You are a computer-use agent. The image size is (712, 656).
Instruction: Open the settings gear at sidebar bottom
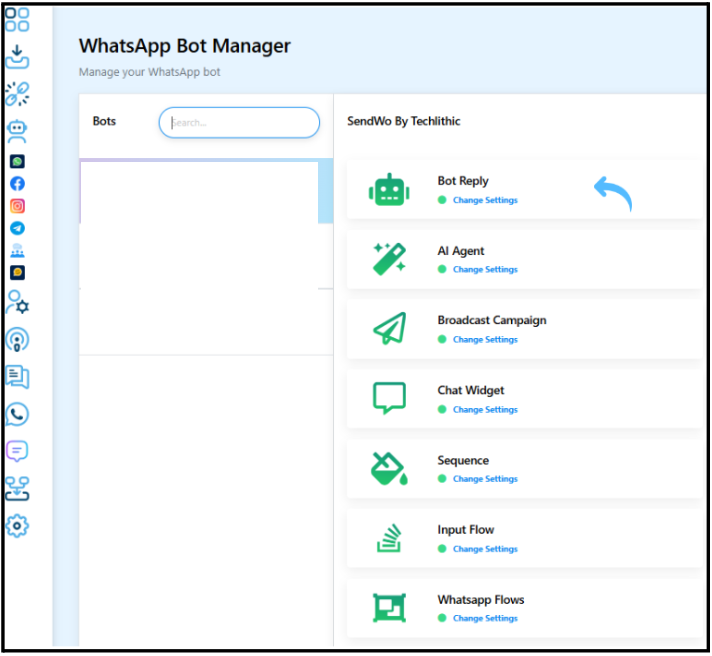pyautogui.click(x=17, y=526)
